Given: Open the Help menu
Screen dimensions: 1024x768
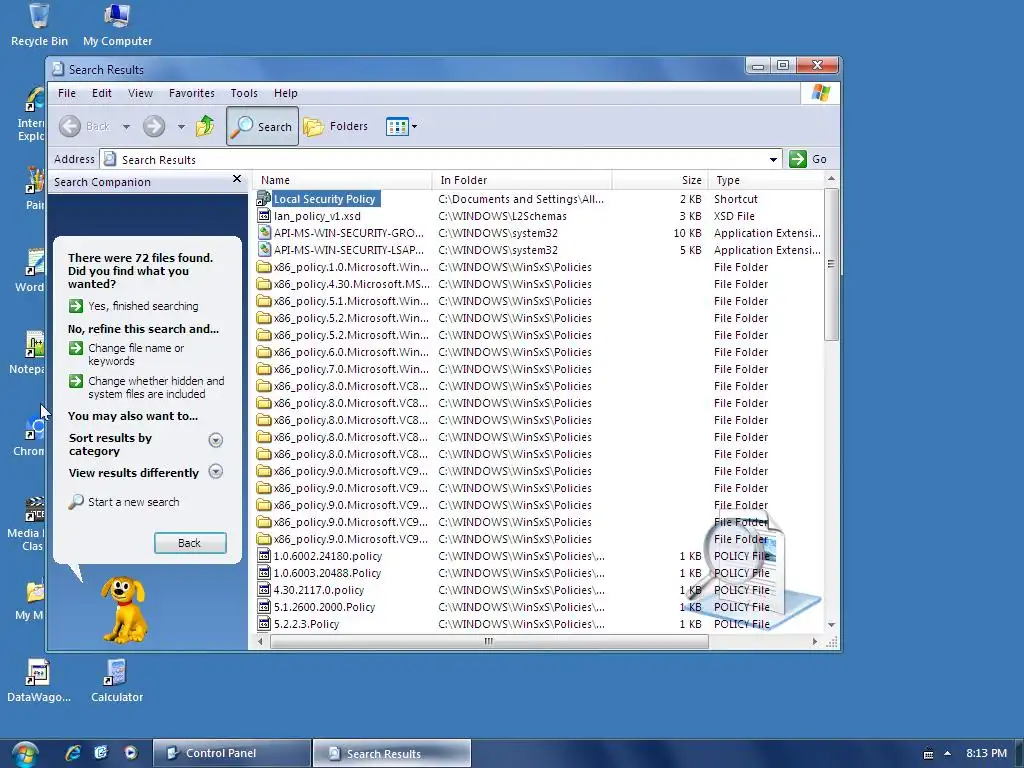Looking at the screenshot, I should tap(285, 93).
